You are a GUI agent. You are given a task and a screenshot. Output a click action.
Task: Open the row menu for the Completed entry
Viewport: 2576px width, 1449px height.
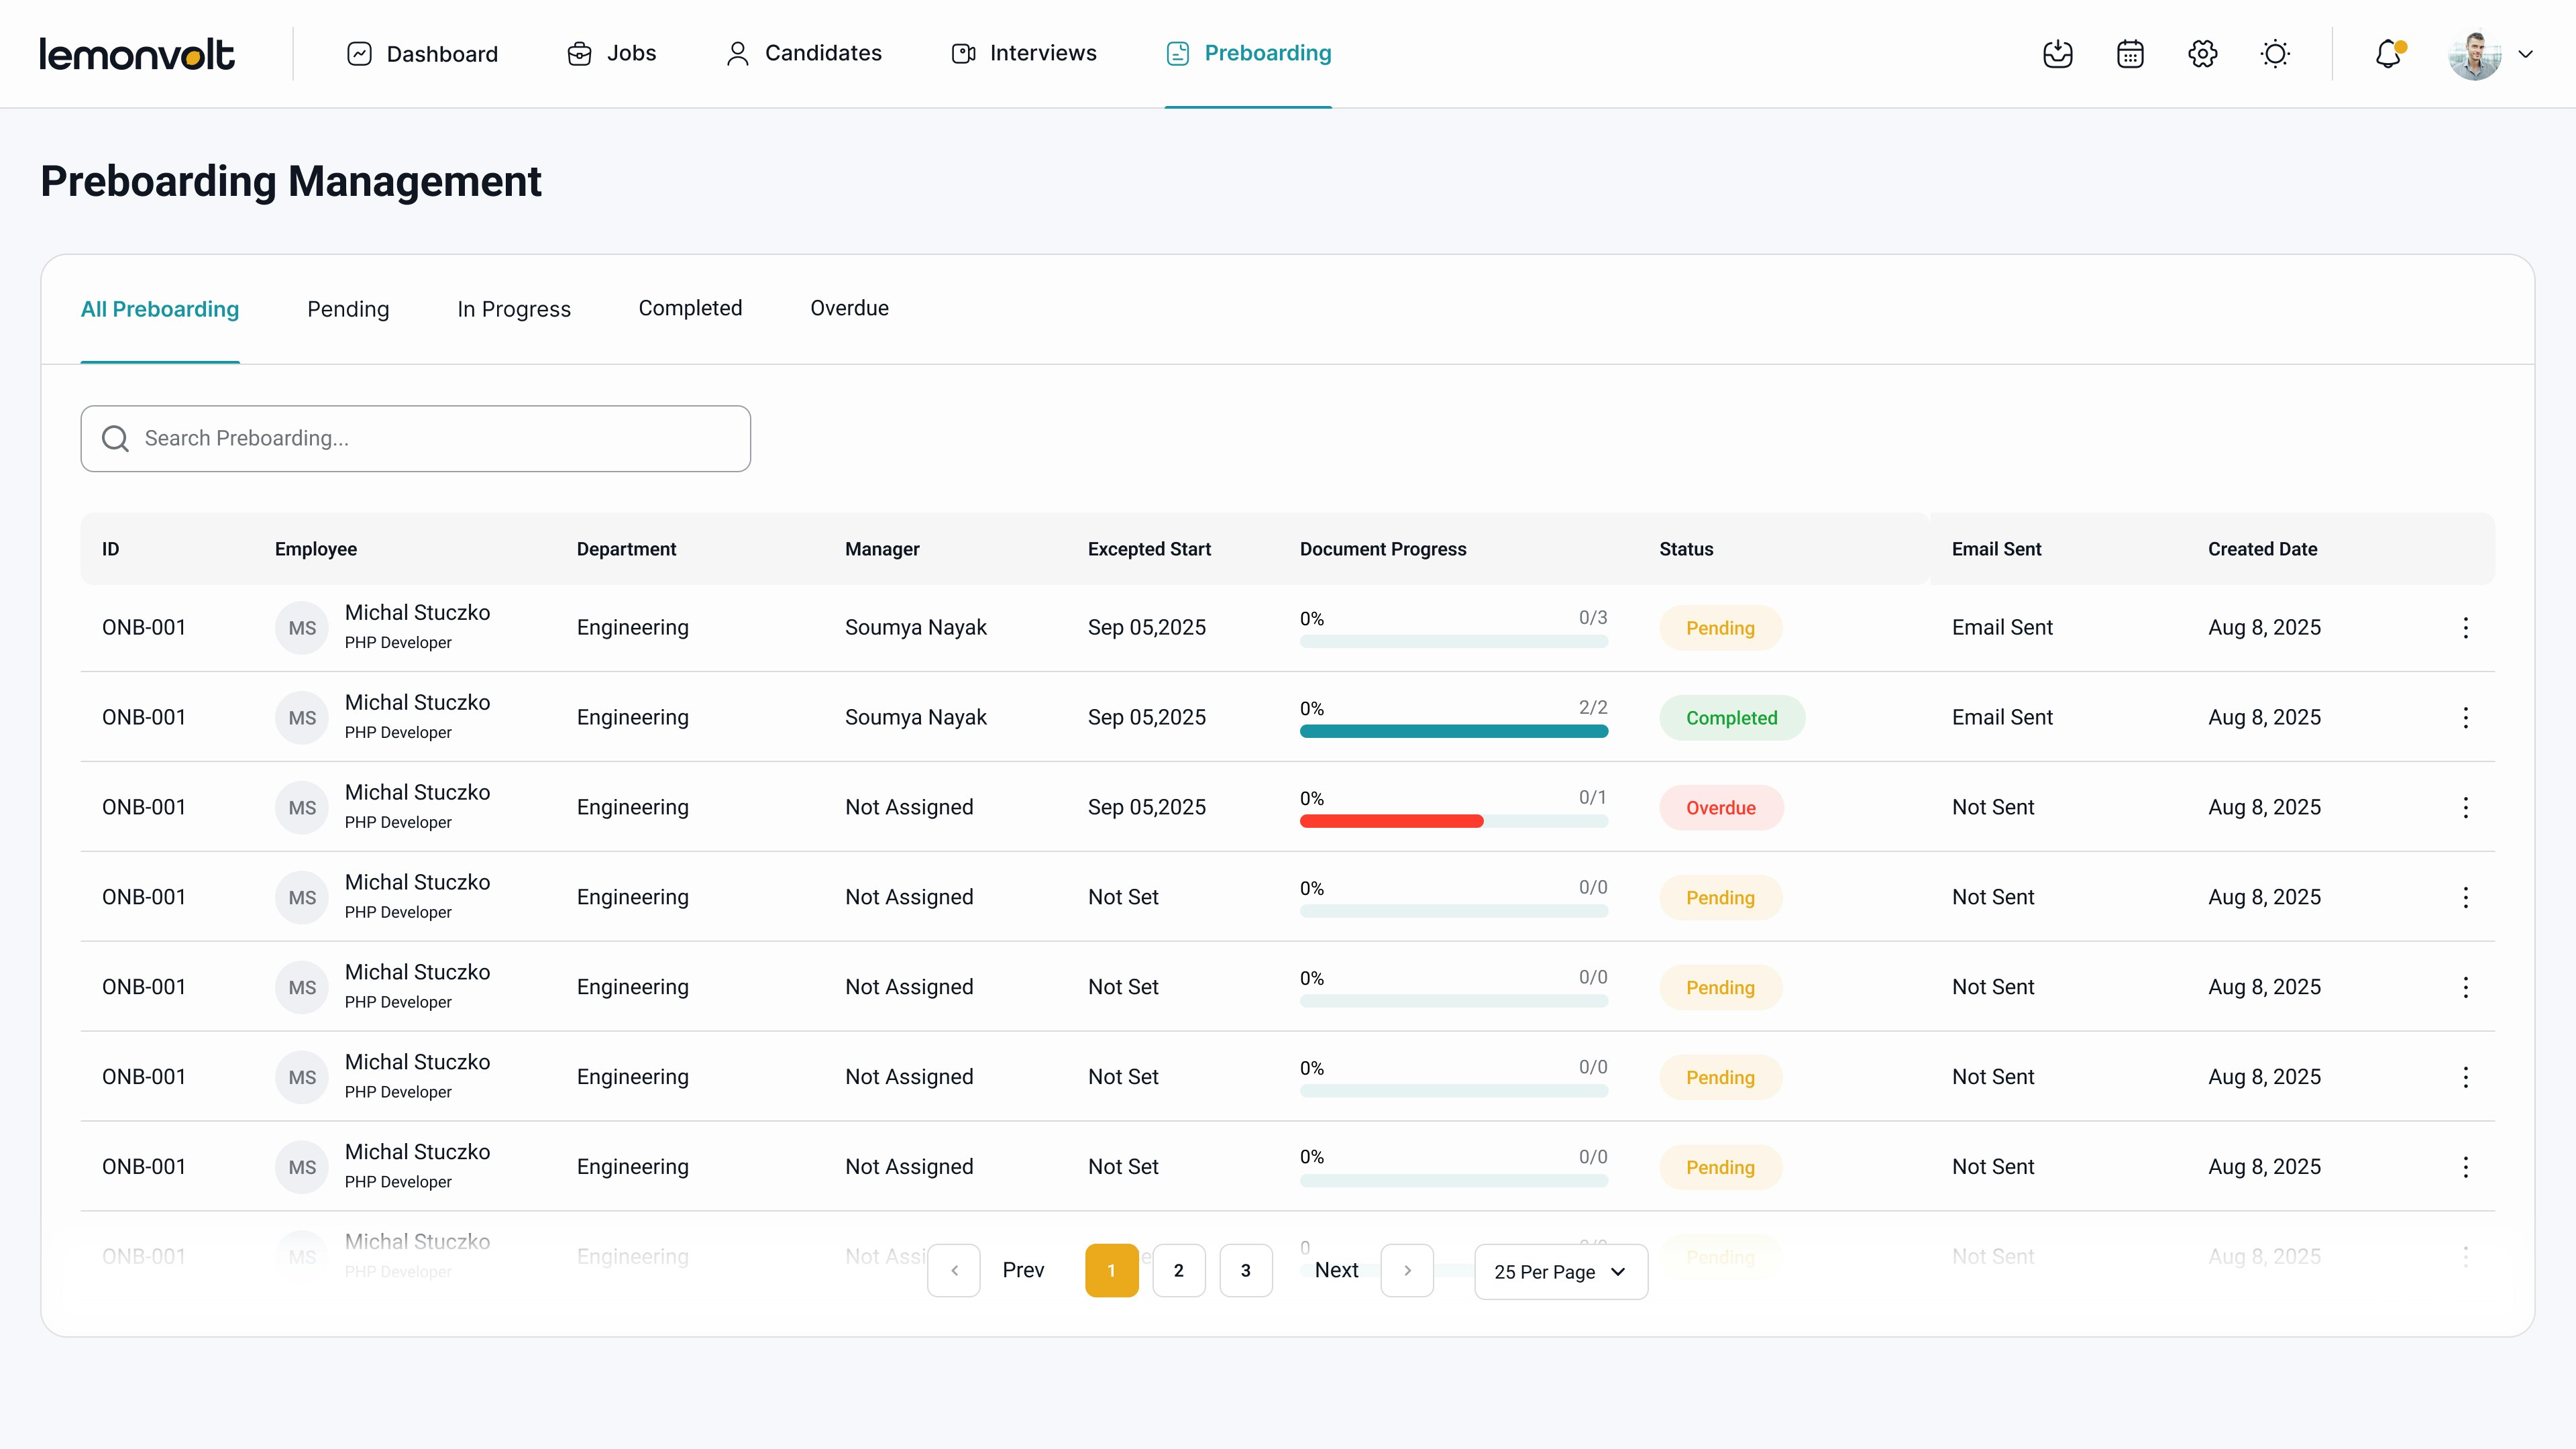click(2465, 718)
